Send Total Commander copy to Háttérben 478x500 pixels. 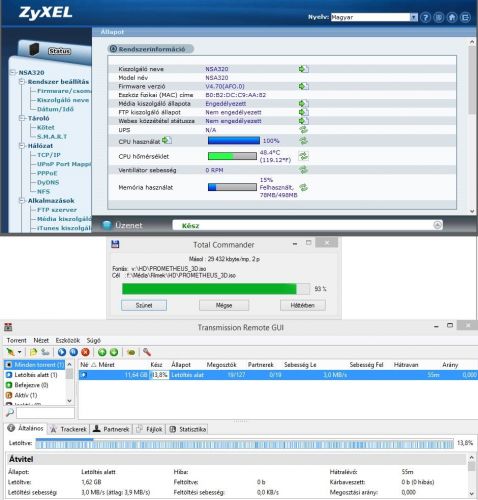click(x=303, y=305)
